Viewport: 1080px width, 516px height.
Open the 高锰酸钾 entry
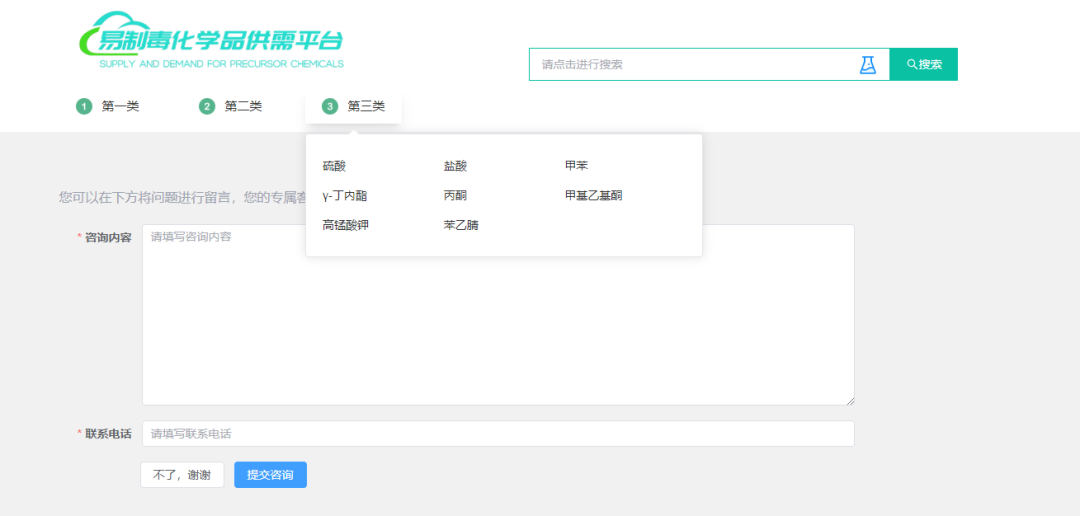[345, 226]
